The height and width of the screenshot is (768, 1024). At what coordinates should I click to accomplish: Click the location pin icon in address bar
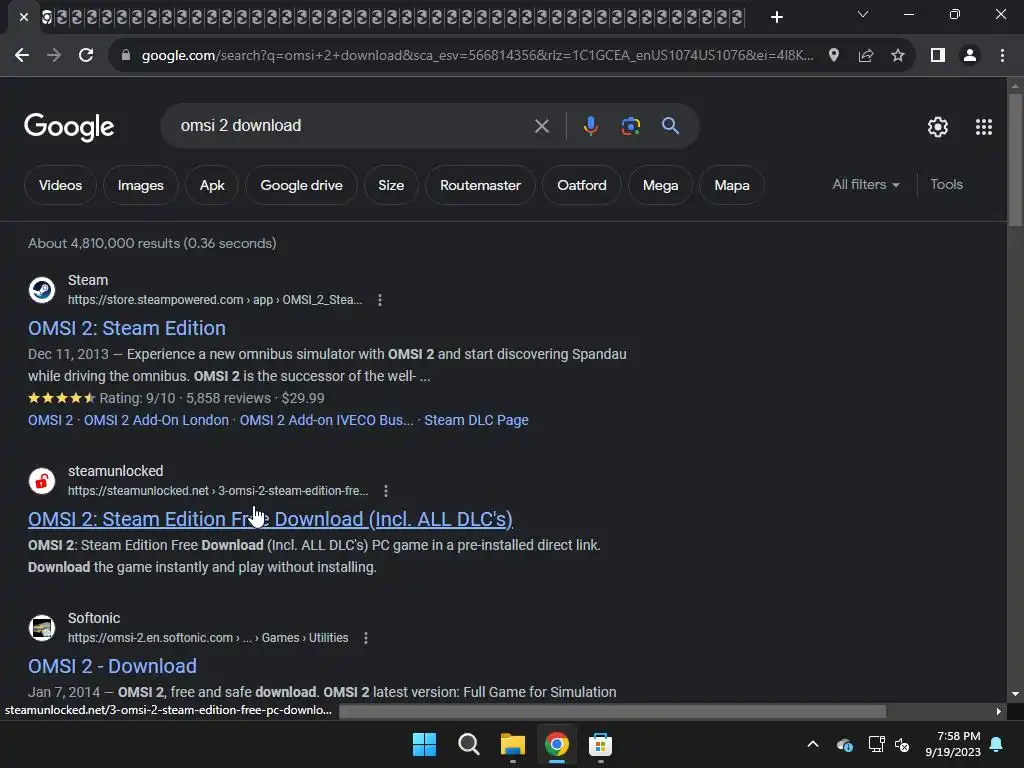(x=834, y=56)
